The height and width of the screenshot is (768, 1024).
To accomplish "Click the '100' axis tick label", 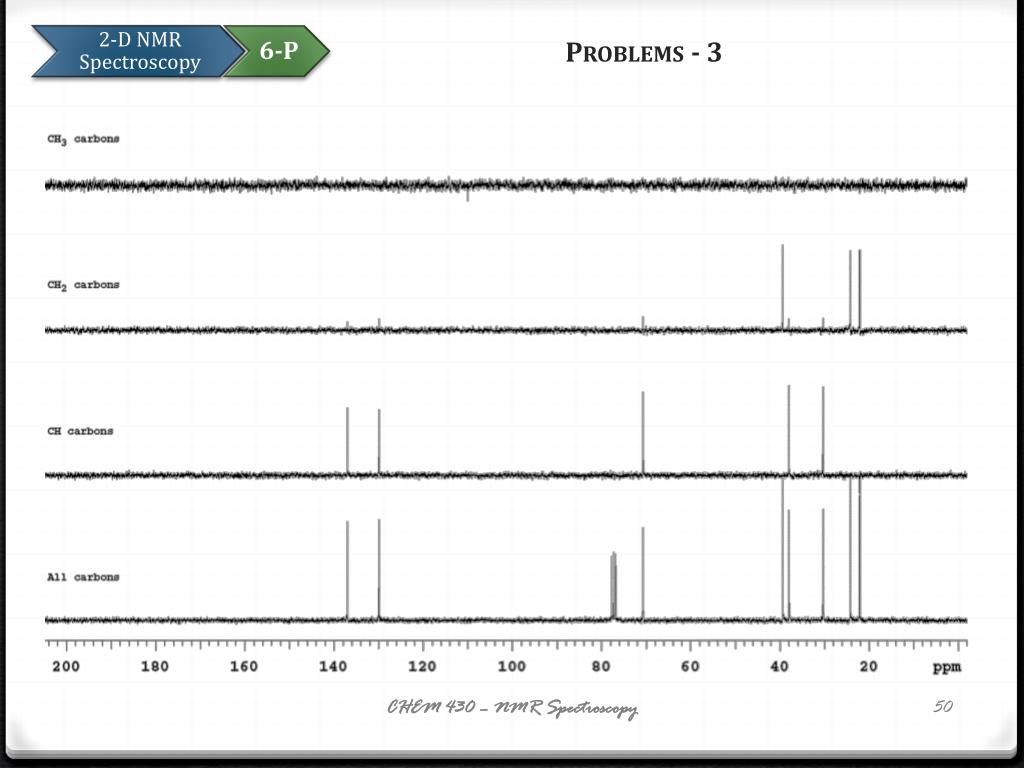I will [x=511, y=667].
